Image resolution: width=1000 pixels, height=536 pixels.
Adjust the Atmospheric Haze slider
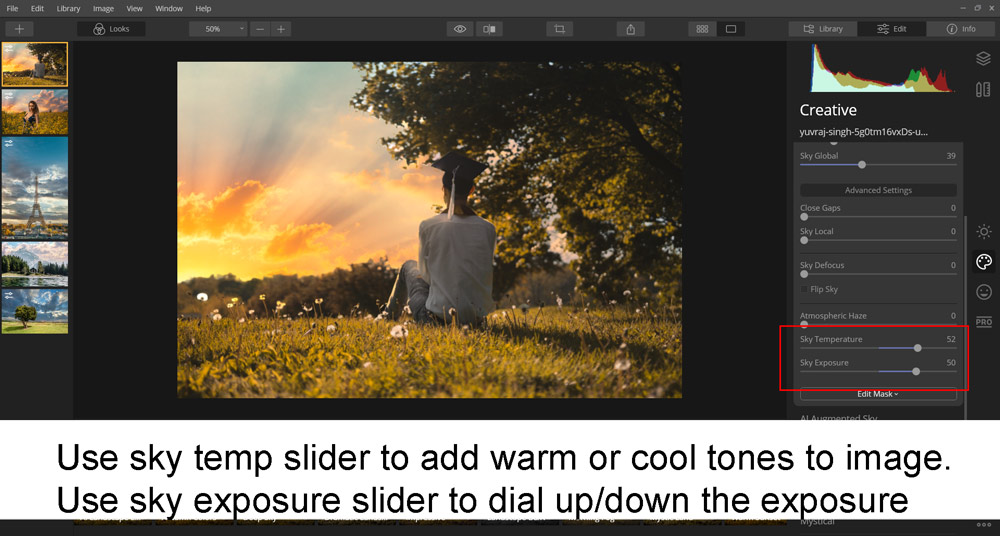804,324
